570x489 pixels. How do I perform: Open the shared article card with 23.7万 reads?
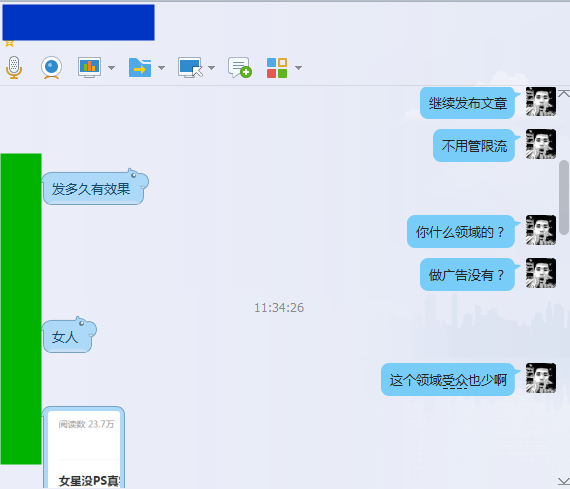click(84, 448)
